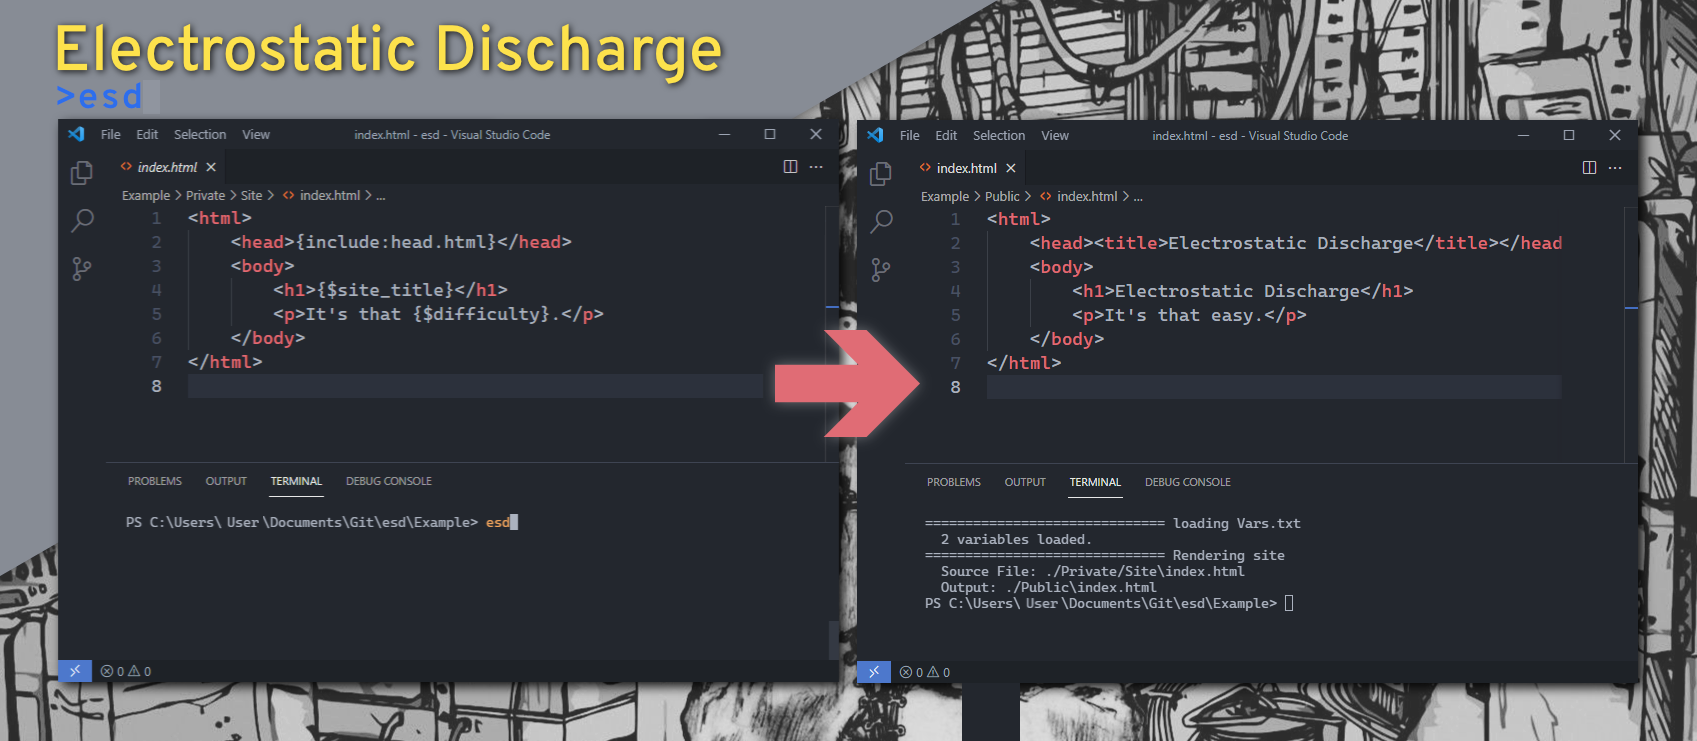Open More Actions ellipsis in left editor
1697x741 pixels.
pos(816,167)
